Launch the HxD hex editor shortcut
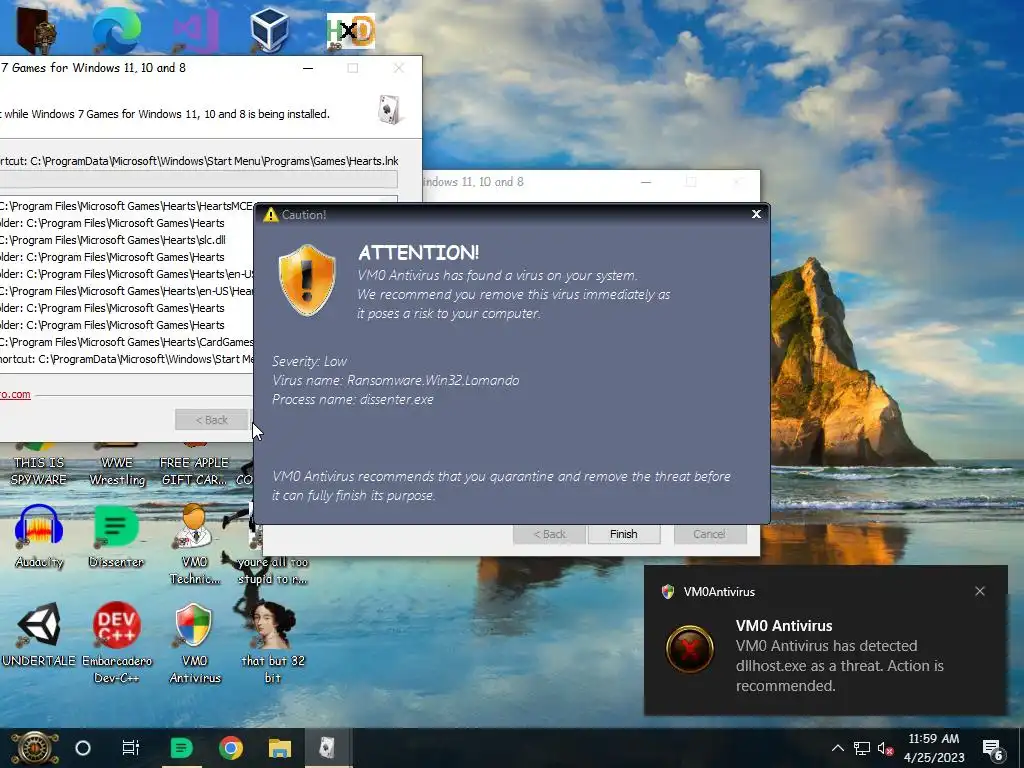Image resolution: width=1024 pixels, height=768 pixels. [x=351, y=31]
